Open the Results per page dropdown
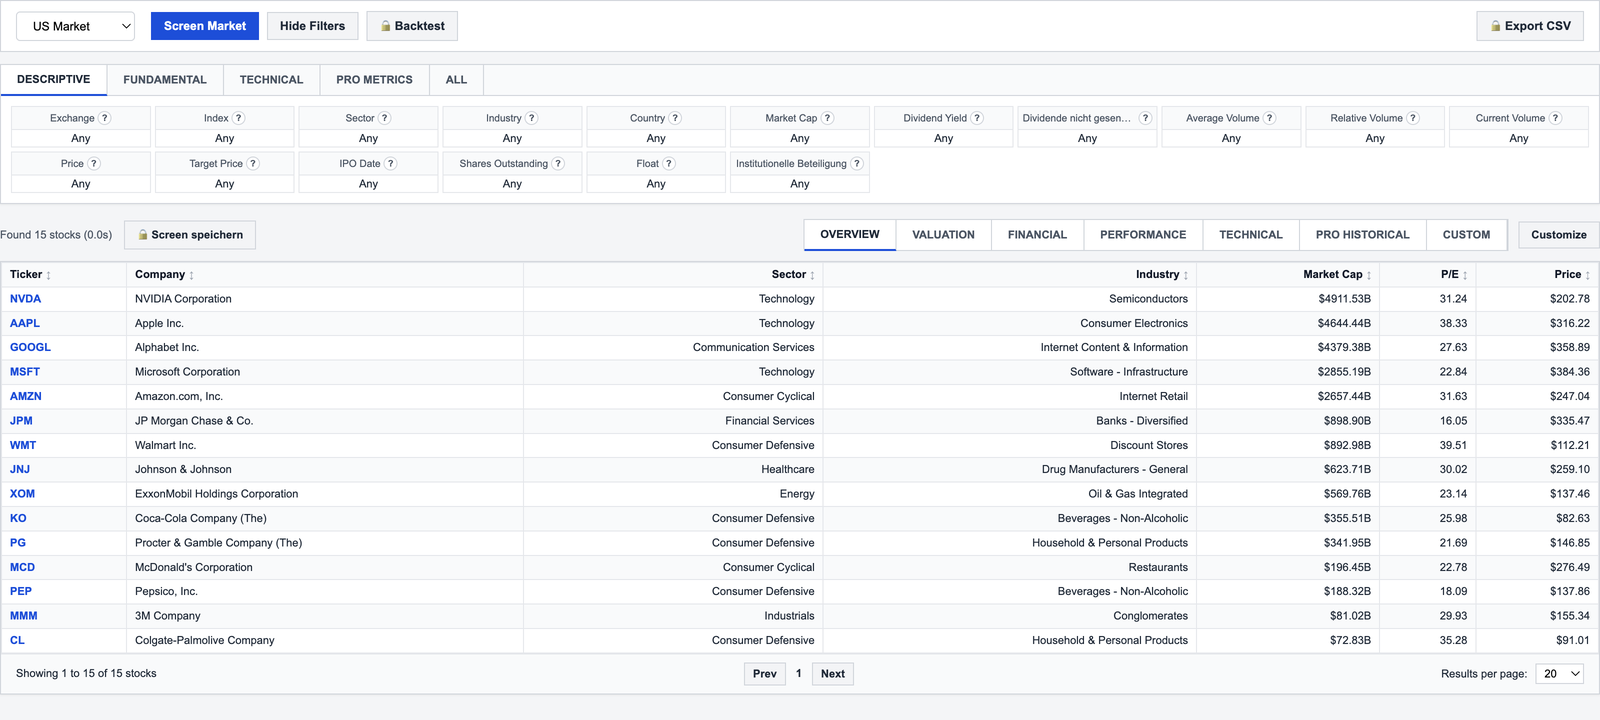The image size is (1600, 720). pyautogui.click(x=1561, y=674)
